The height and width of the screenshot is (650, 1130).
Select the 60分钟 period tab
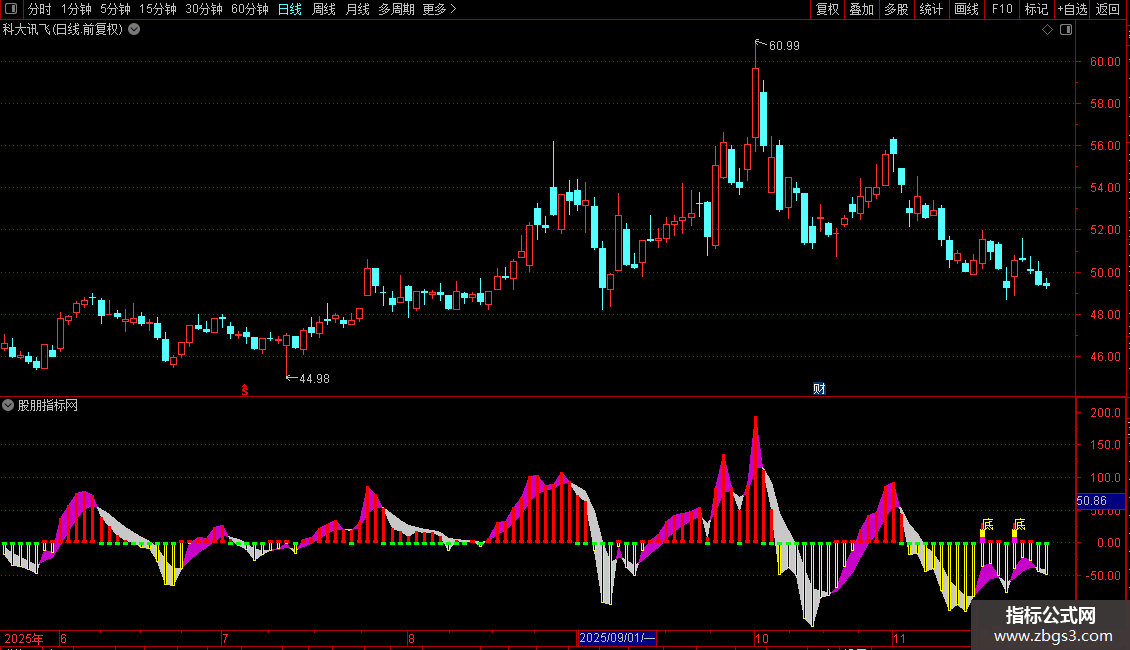(249, 9)
